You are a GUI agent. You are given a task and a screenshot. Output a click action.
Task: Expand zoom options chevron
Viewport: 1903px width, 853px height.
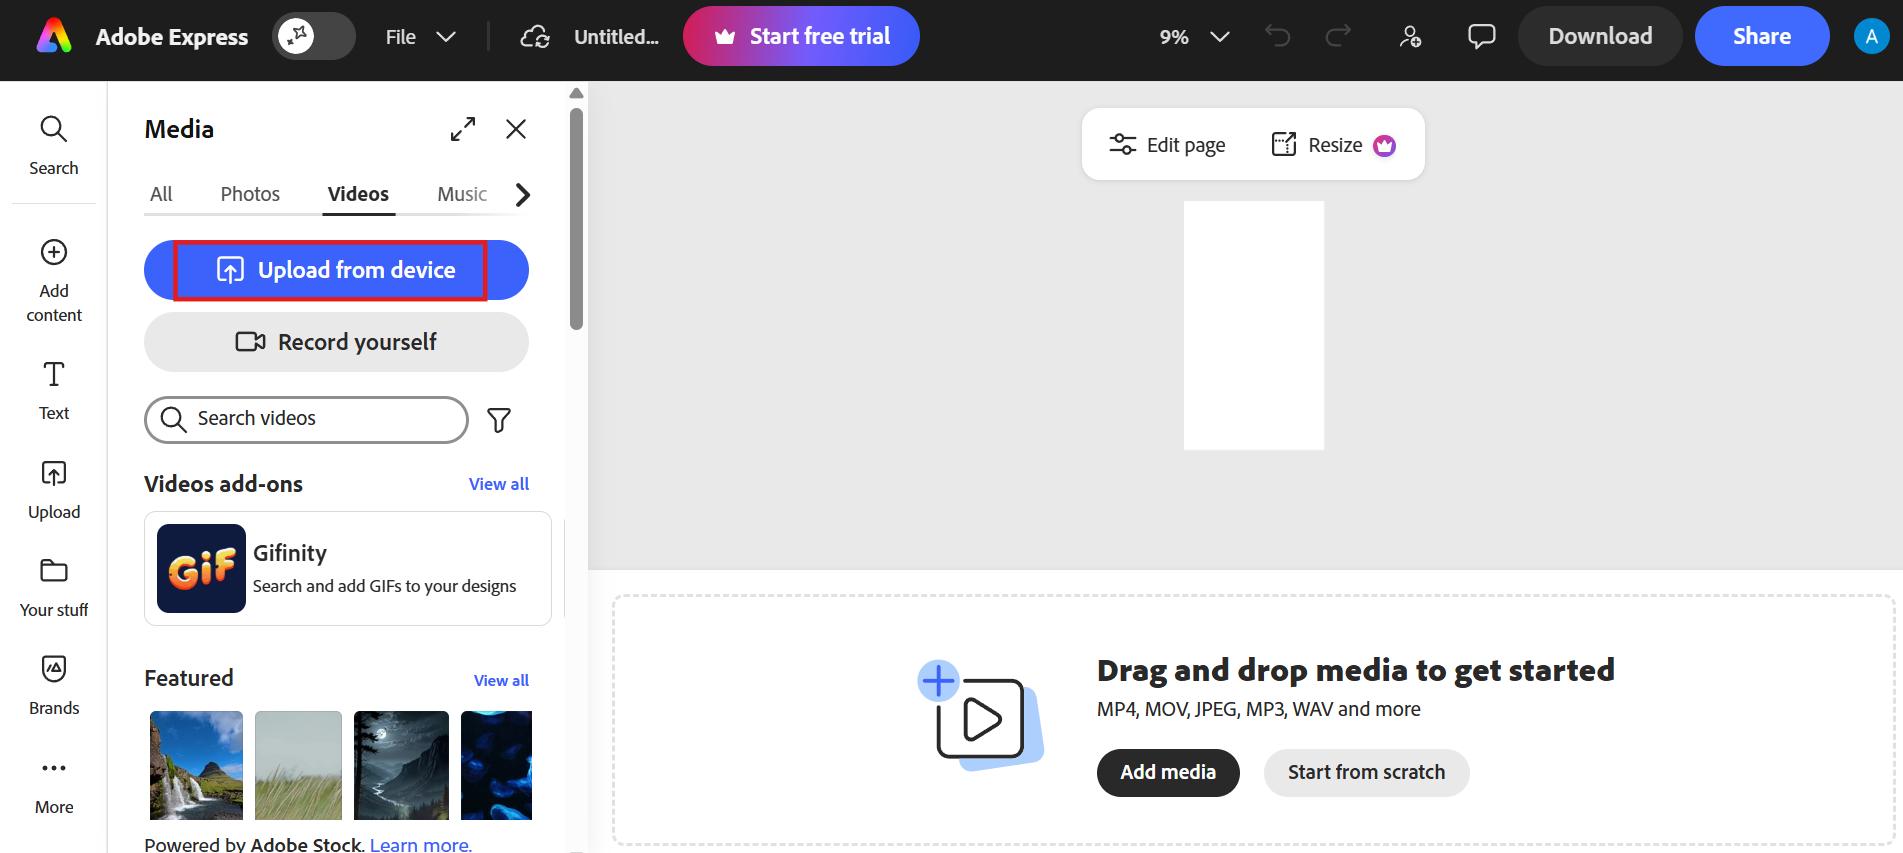(1219, 37)
